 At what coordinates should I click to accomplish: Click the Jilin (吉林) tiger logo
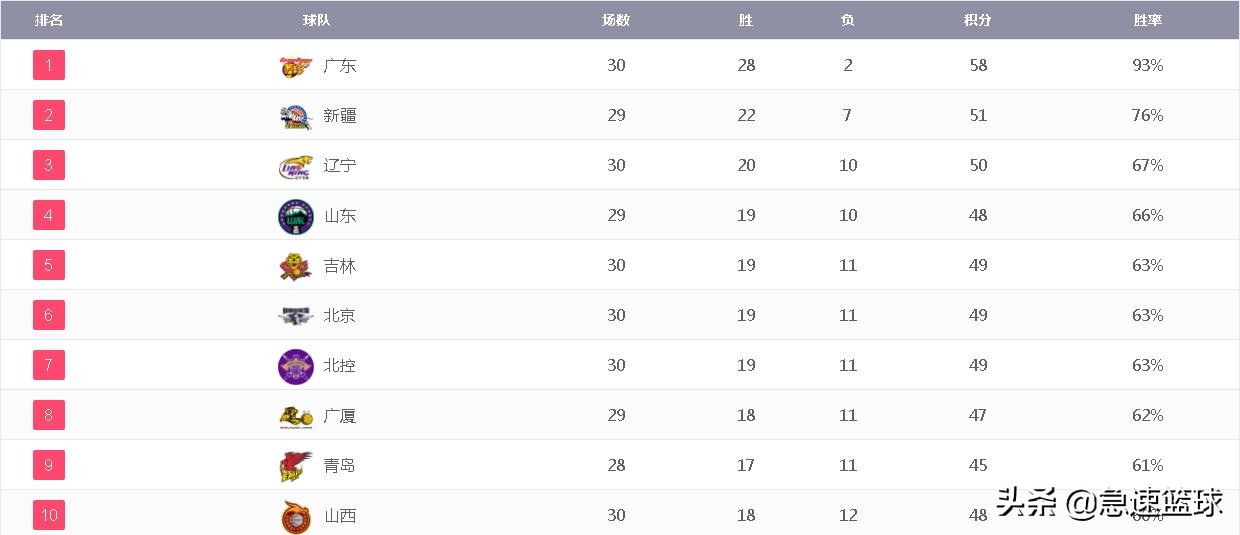coord(295,266)
